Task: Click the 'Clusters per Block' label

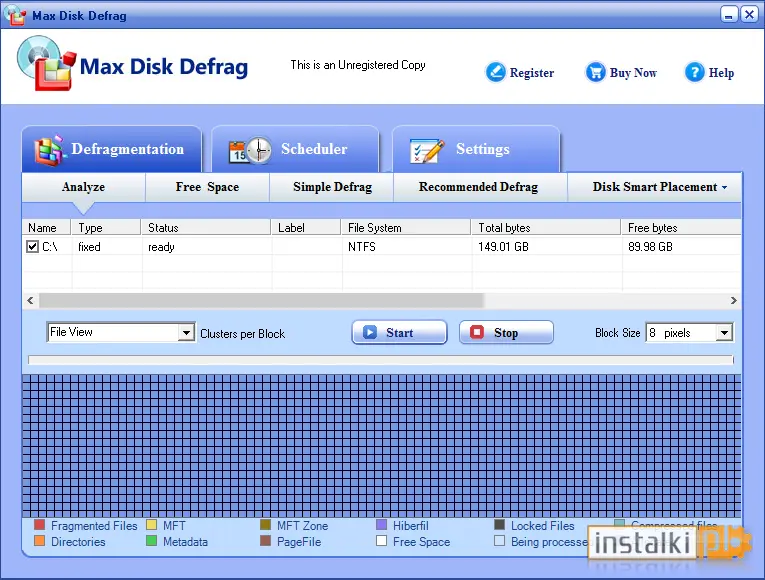Action: click(242, 334)
